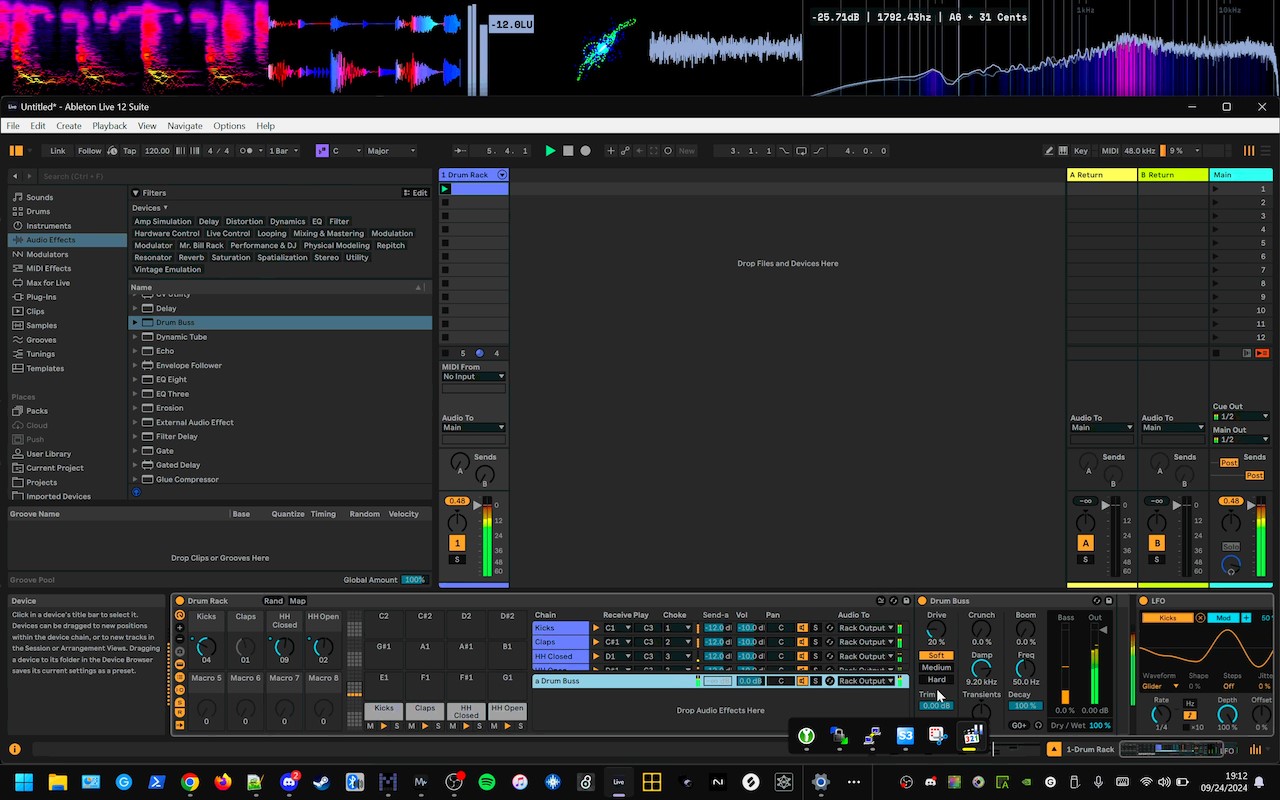
Task: Open the Modulators browser category
Action: coord(47,254)
